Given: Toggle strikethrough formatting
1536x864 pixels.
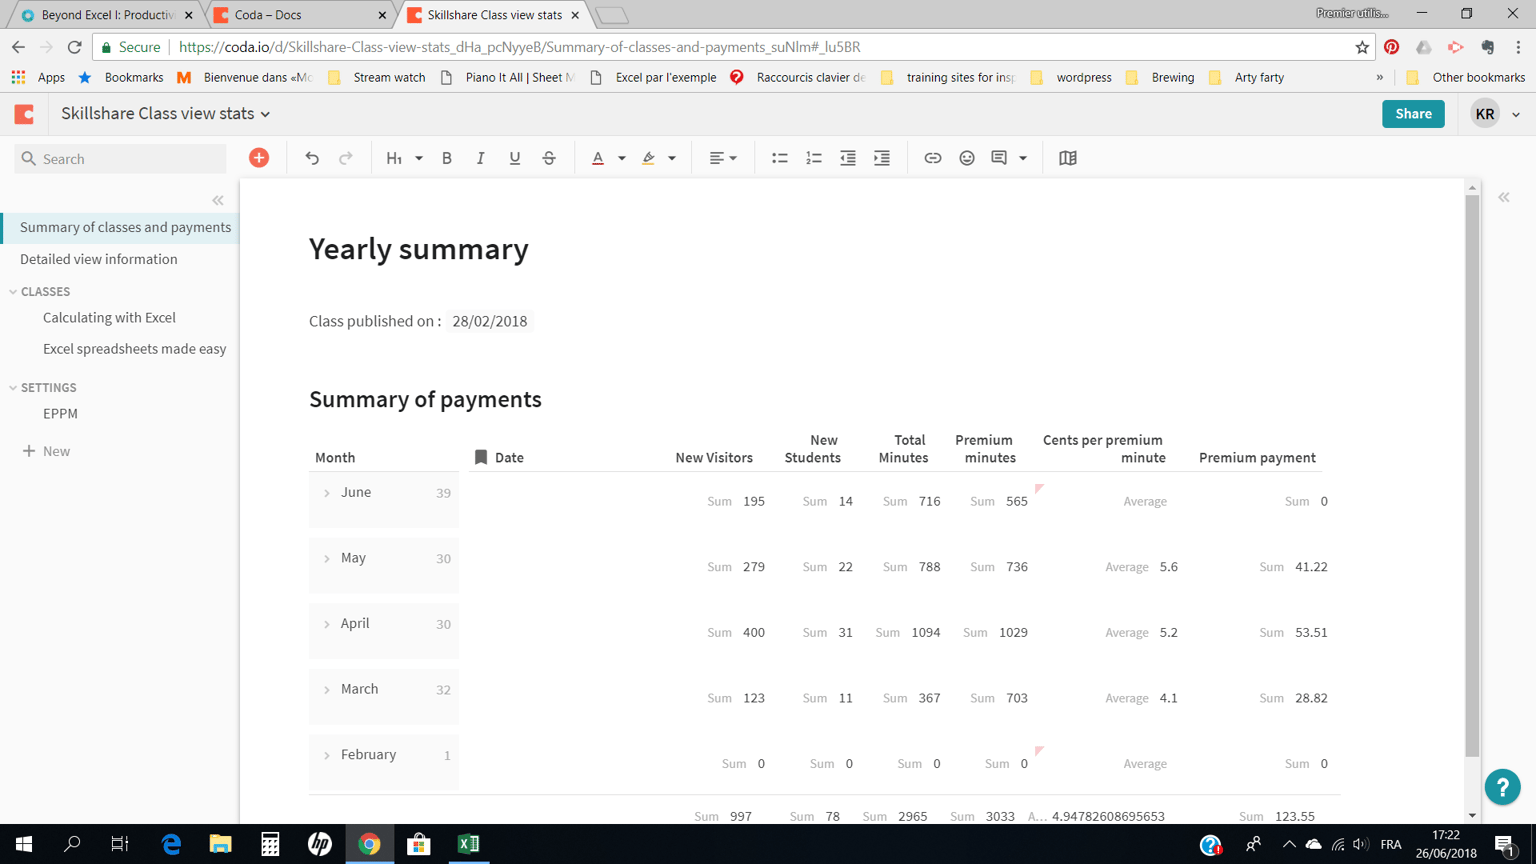Looking at the screenshot, I should 549,158.
